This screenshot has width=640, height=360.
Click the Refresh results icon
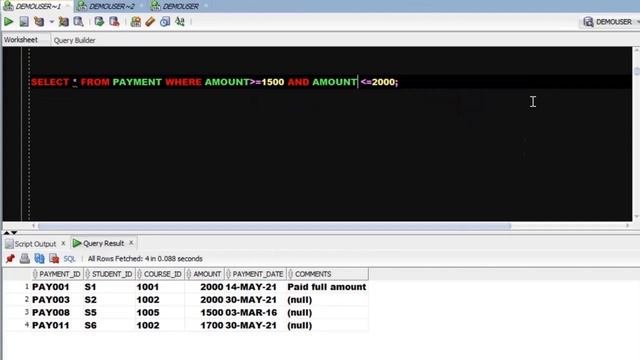(x=39, y=258)
